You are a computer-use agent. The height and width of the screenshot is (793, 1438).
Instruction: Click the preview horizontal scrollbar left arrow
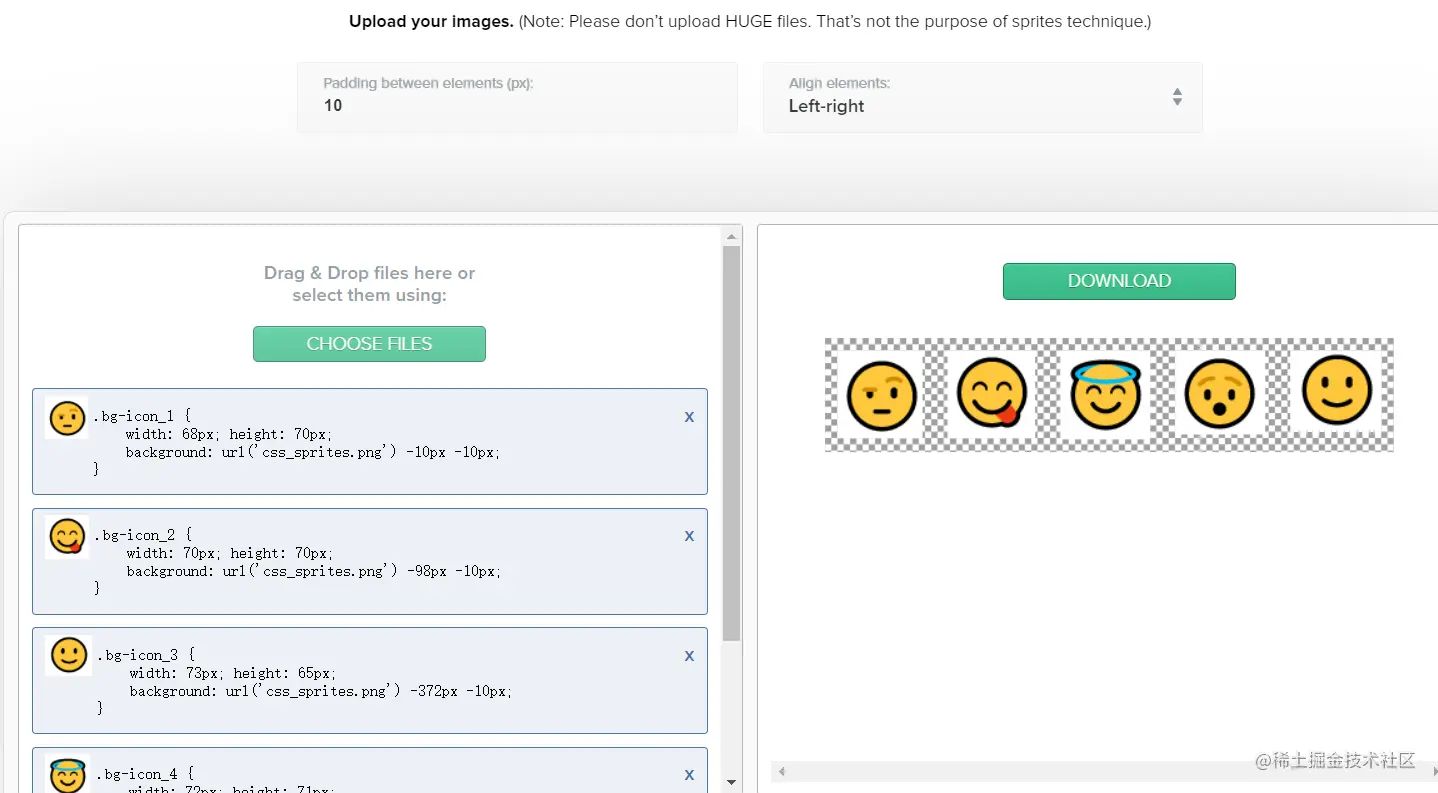[x=782, y=771]
